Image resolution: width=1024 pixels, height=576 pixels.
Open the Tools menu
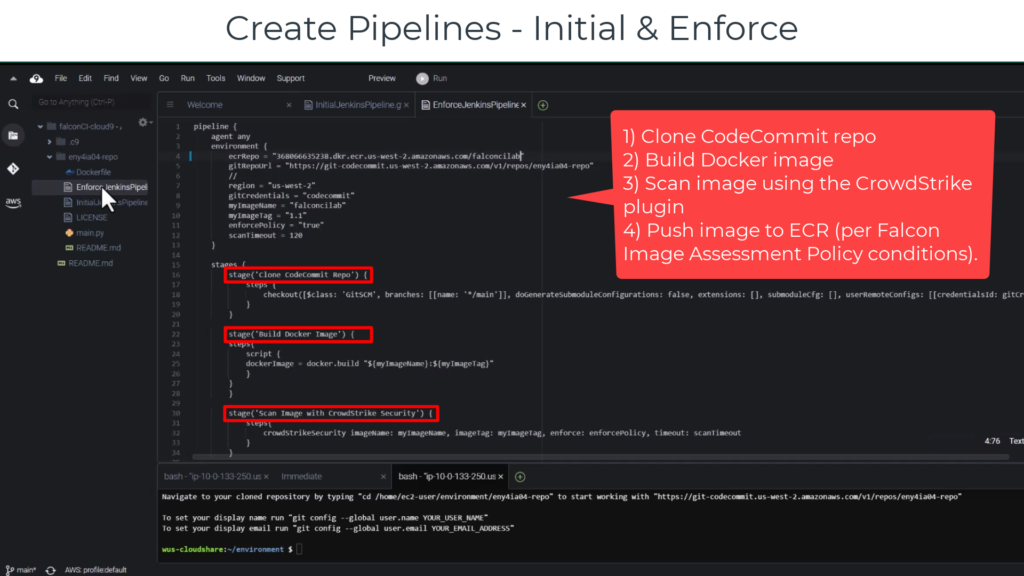tap(216, 78)
